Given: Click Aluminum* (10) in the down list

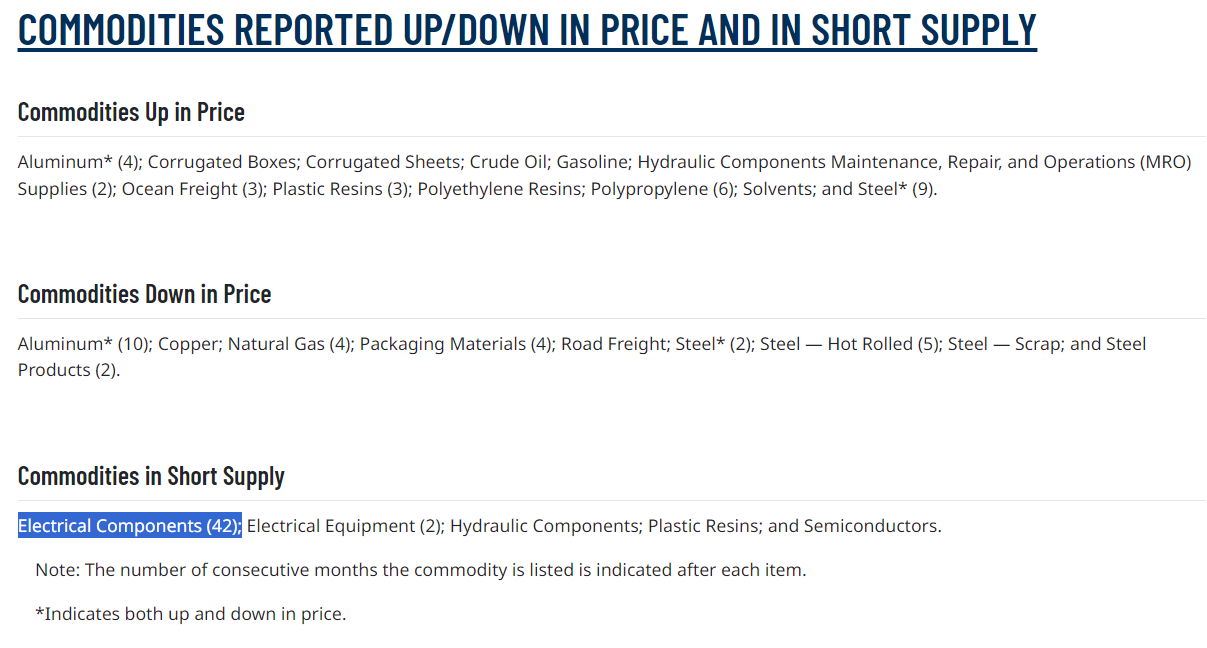Looking at the screenshot, I should click(83, 344).
